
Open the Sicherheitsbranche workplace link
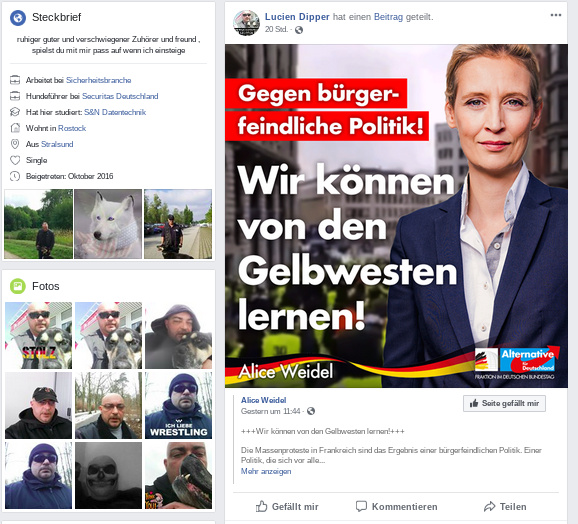[x=98, y=80]
